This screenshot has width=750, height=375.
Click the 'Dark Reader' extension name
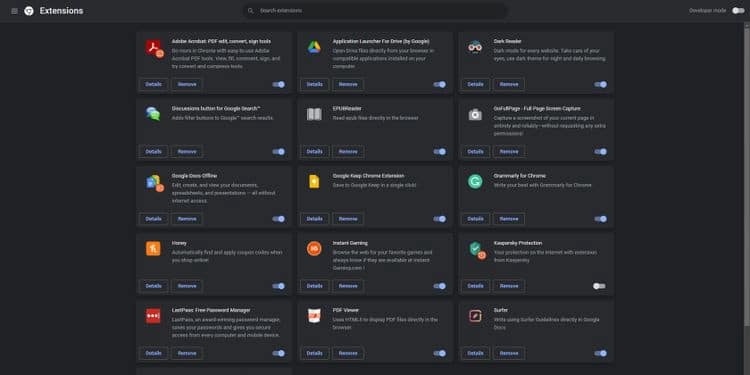pyautogui.click(x=507, y=42)
